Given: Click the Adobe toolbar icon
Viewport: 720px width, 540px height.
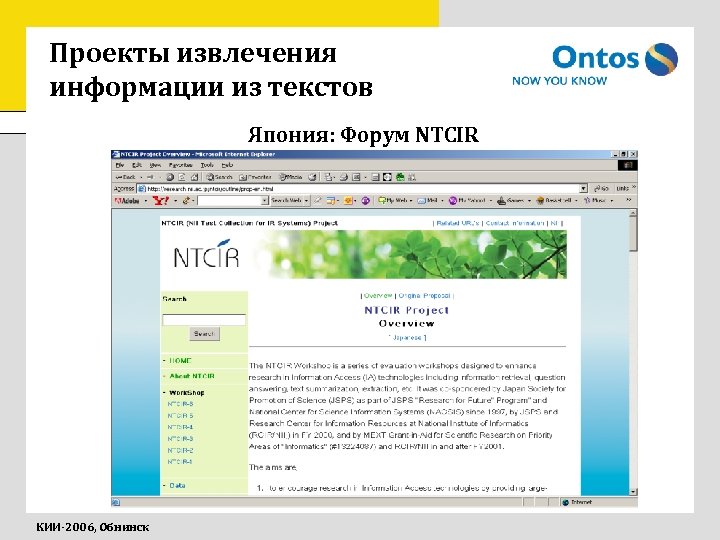Looking at the screenshot, I should tap(127, 201).
